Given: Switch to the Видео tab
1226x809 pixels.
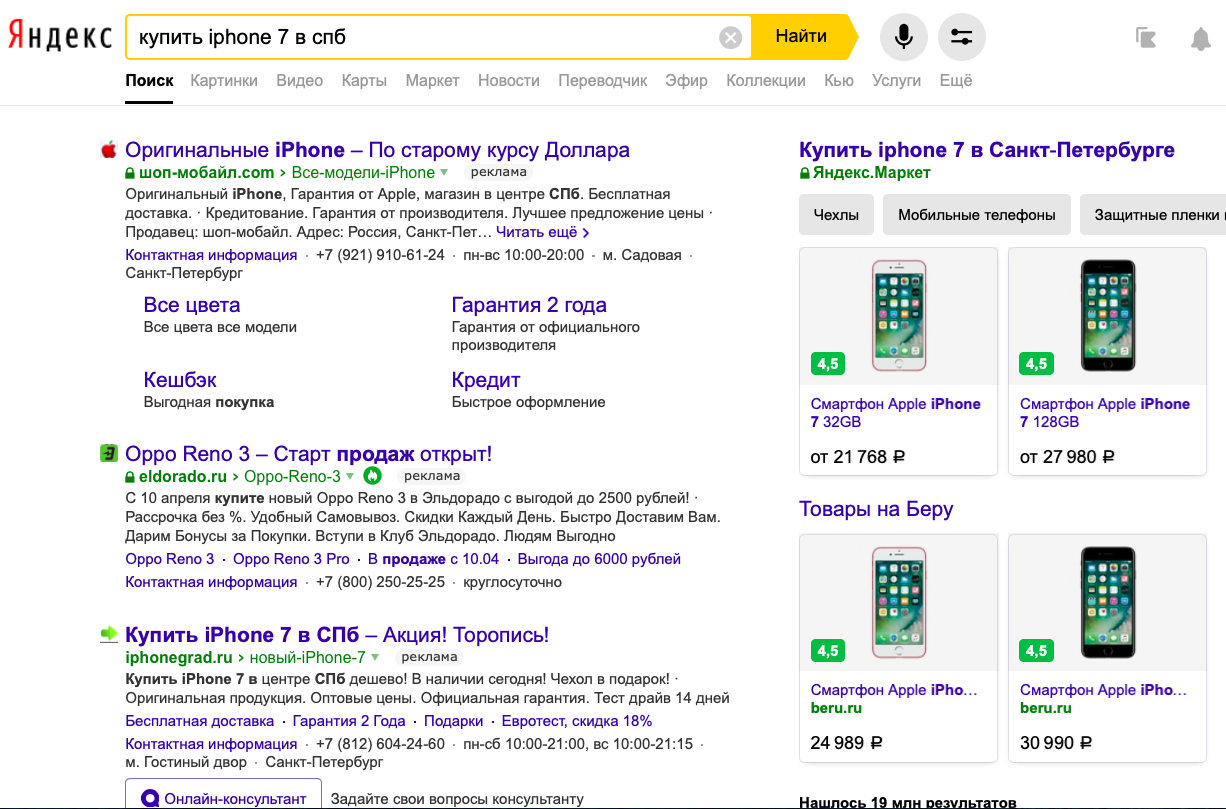Looking at the screenshot, I should tap(300, 80).
